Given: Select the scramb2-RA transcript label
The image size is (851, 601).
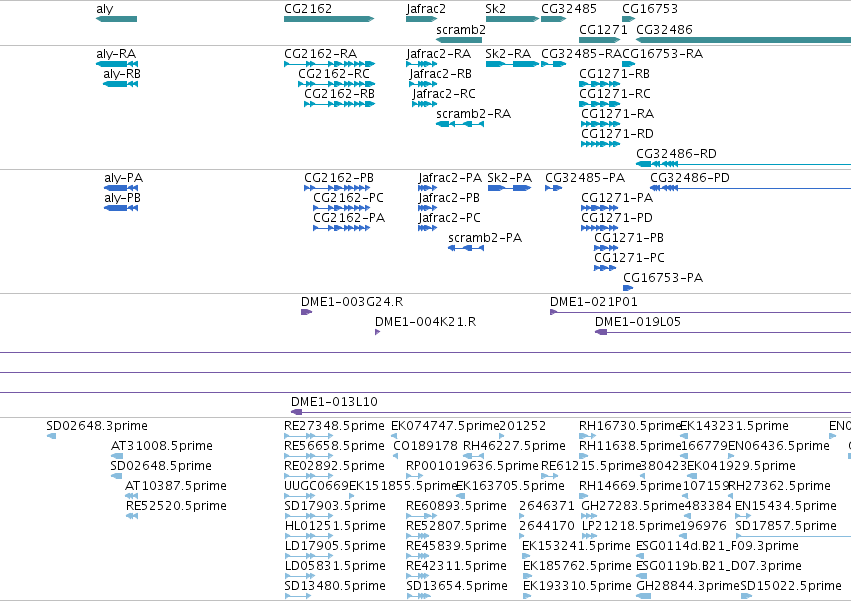Looking at the screenshot, I should (474, 114).
